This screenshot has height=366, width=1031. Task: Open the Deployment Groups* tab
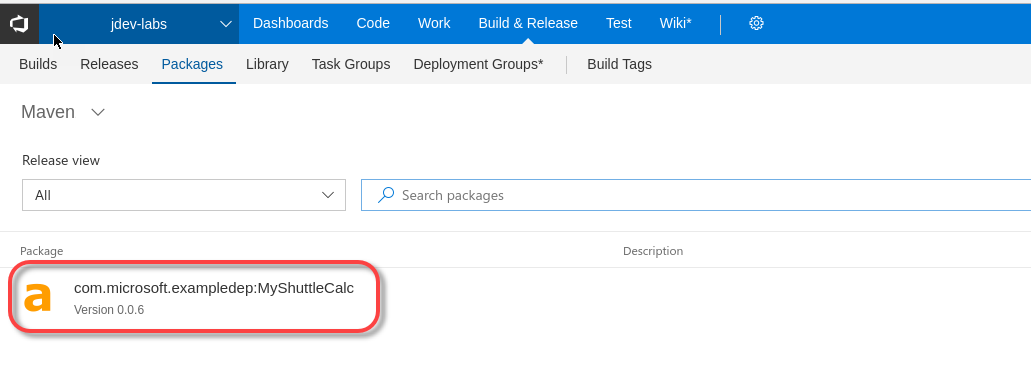point(478,64)
